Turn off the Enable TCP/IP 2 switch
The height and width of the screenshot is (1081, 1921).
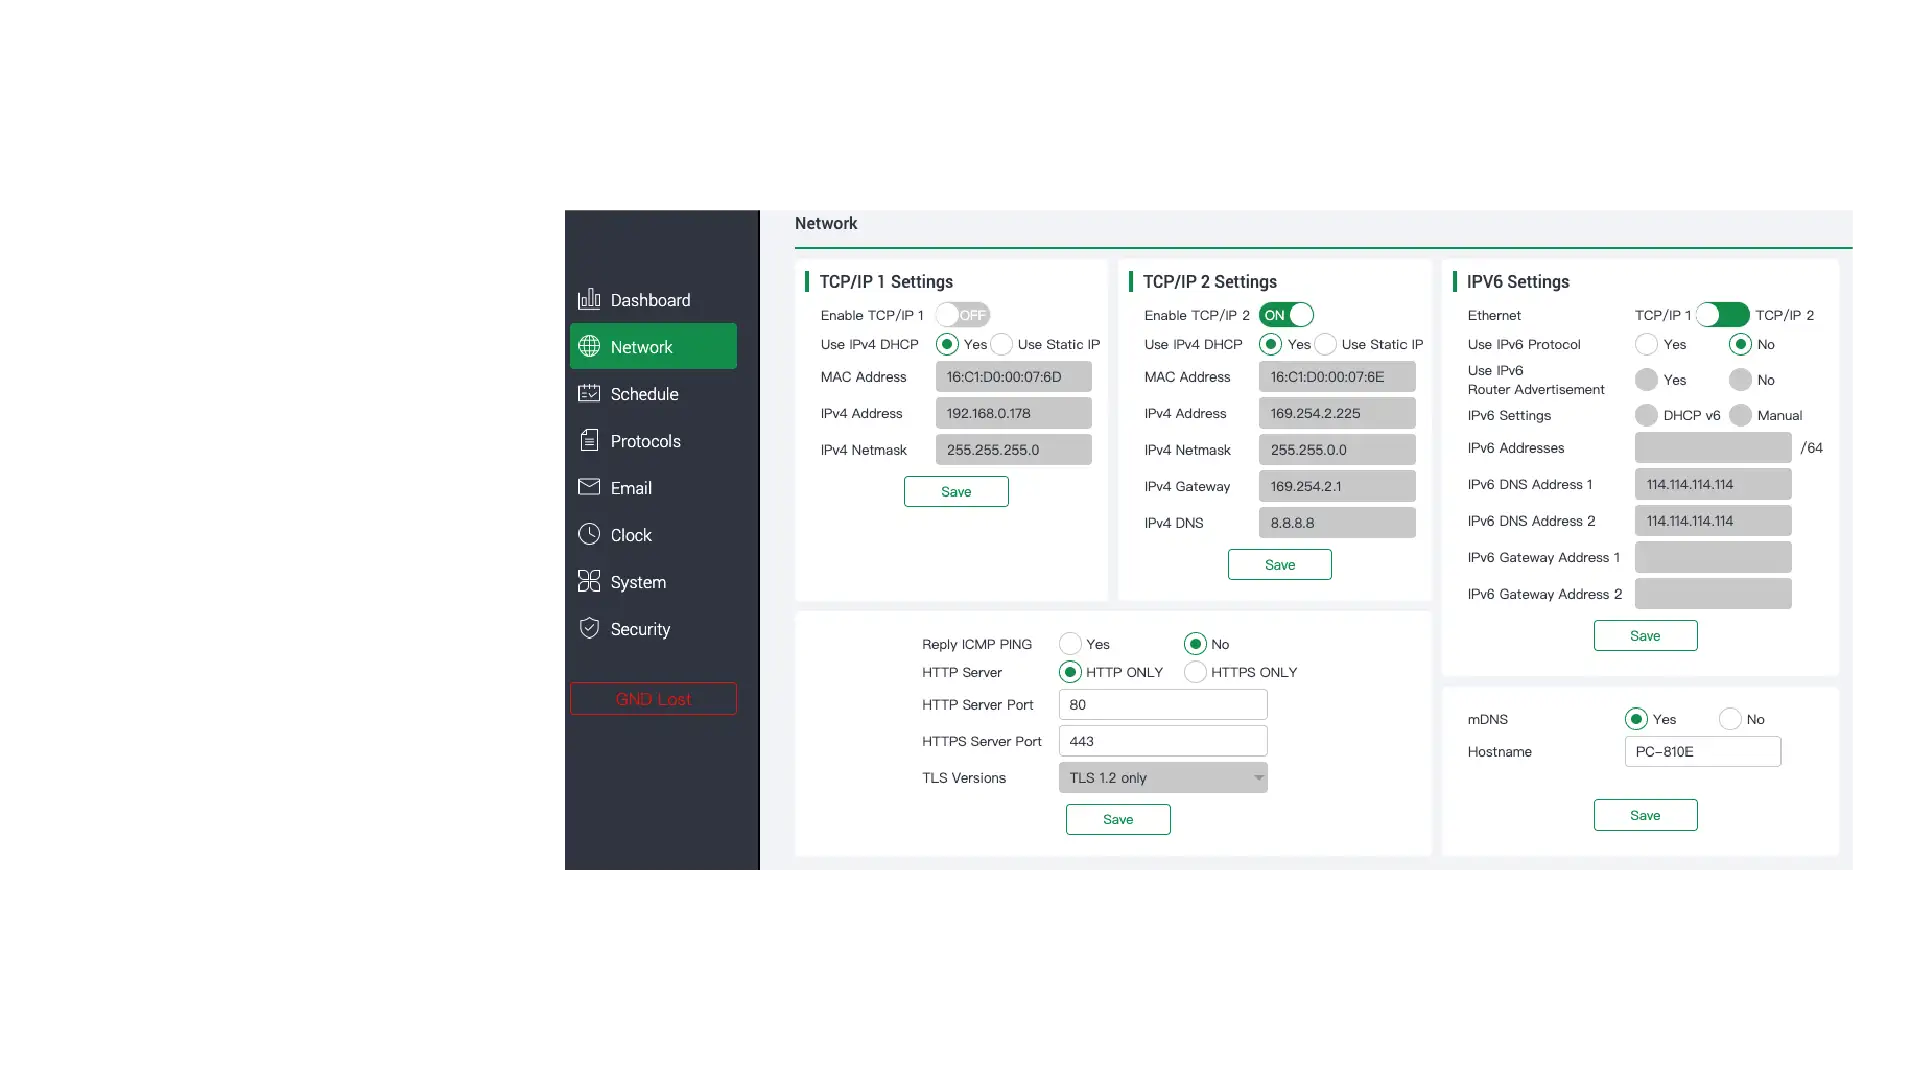1286,315
